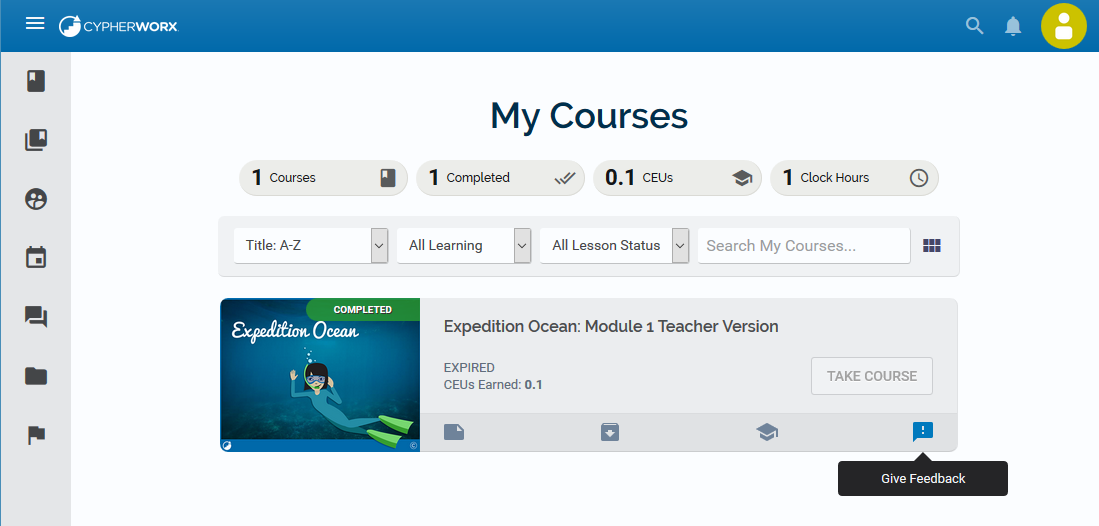The height and width of the screenshot is (526, 1099).
Task: Open the hamburger navigation menu
Action: coord(35,24)
